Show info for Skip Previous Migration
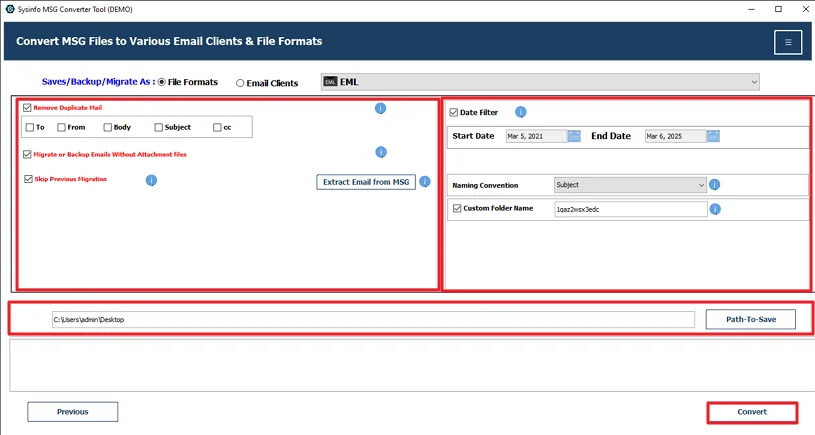Image resolution: width=815 pixels, height=435 pixels. coord(151,180)
